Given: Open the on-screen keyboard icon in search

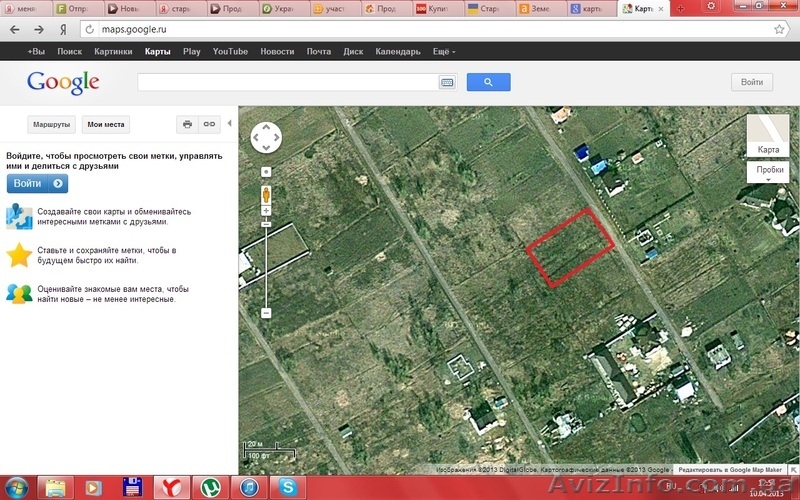Looking at the screenshot, I should tap(447, 82).
